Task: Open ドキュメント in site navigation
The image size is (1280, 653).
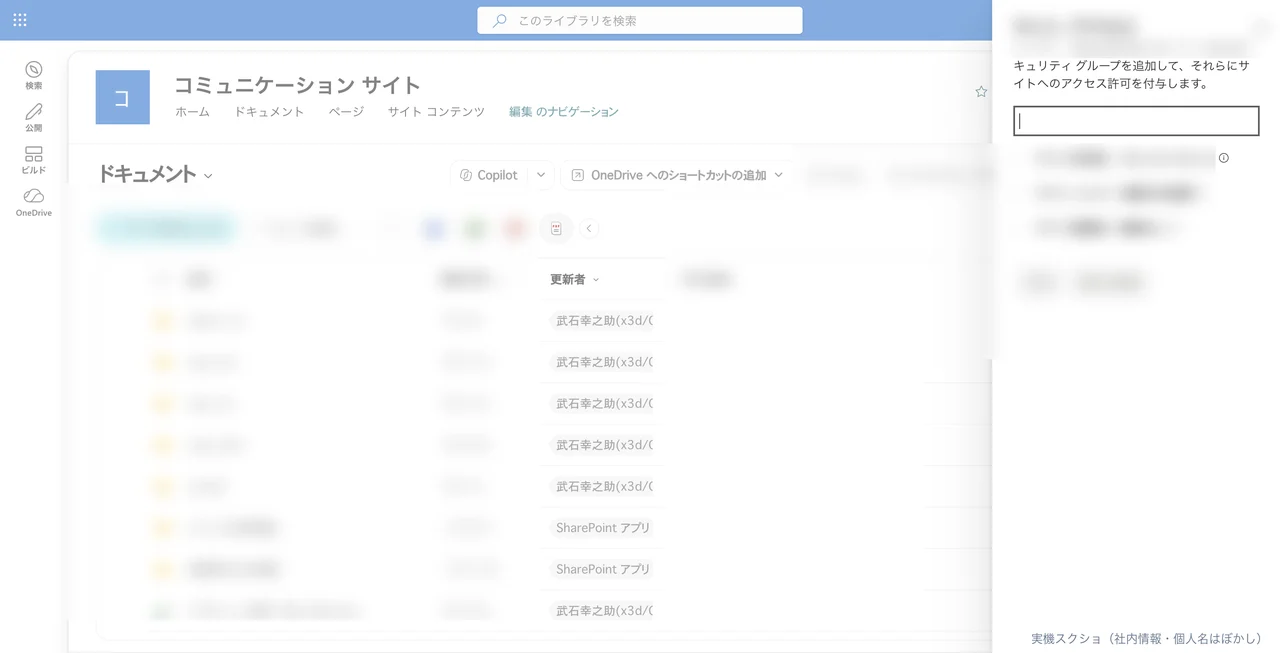Action: [x=269, y=112]
